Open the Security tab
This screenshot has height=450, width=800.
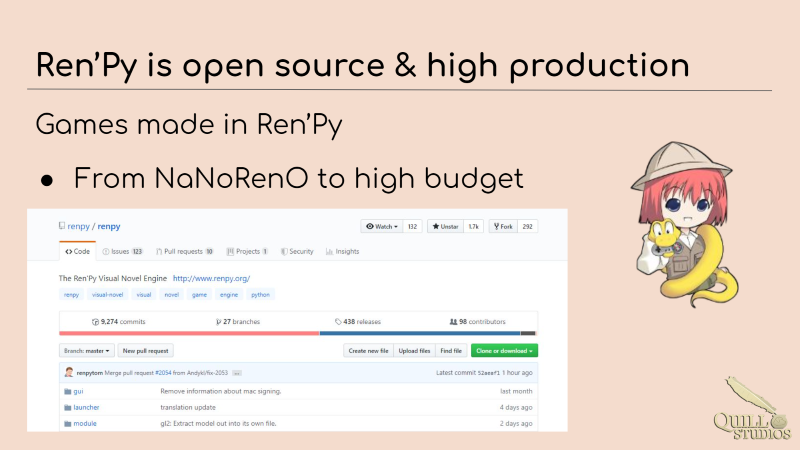[297, 252]
